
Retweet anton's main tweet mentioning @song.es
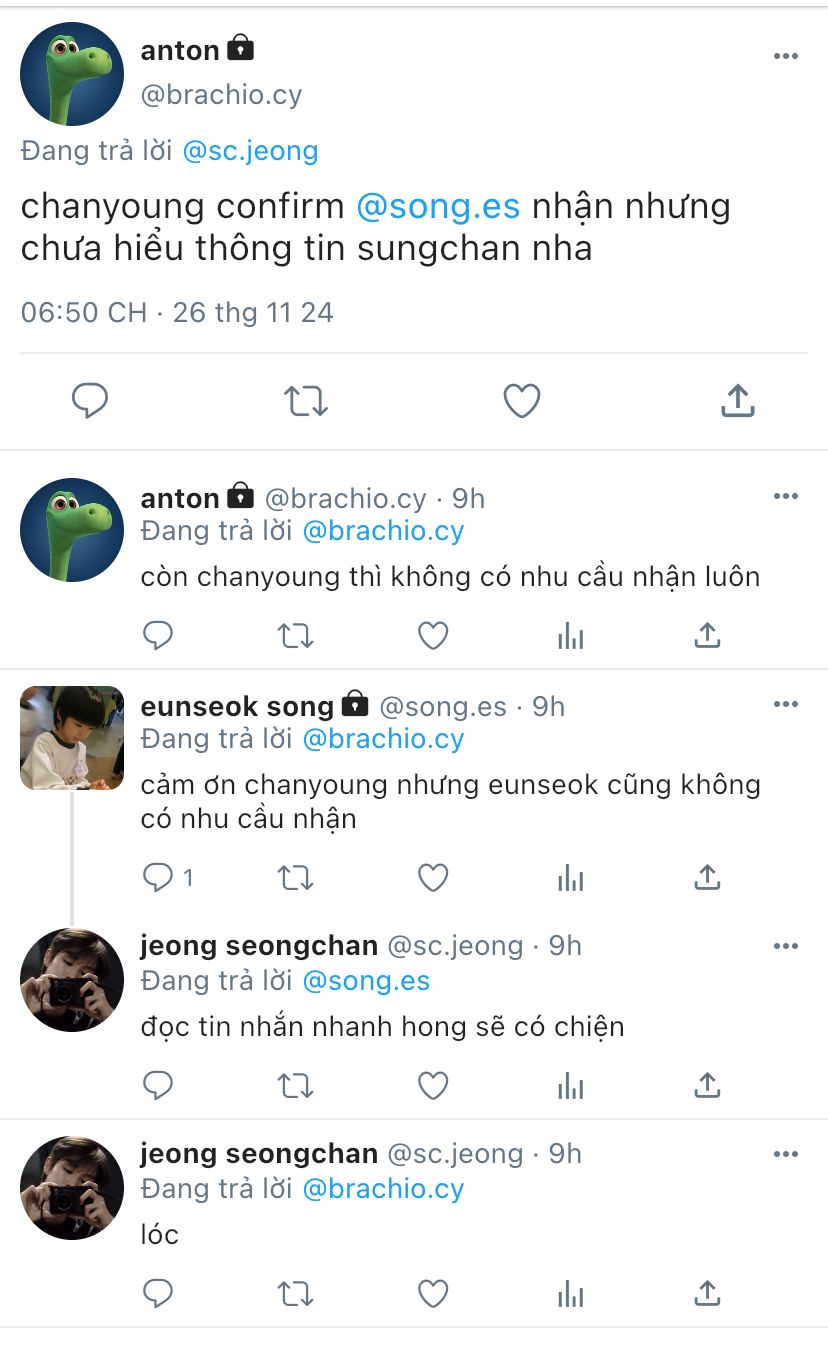305,401
